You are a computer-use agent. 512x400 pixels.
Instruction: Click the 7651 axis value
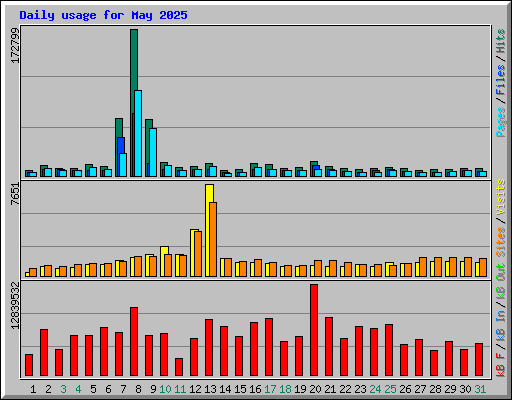15,194
